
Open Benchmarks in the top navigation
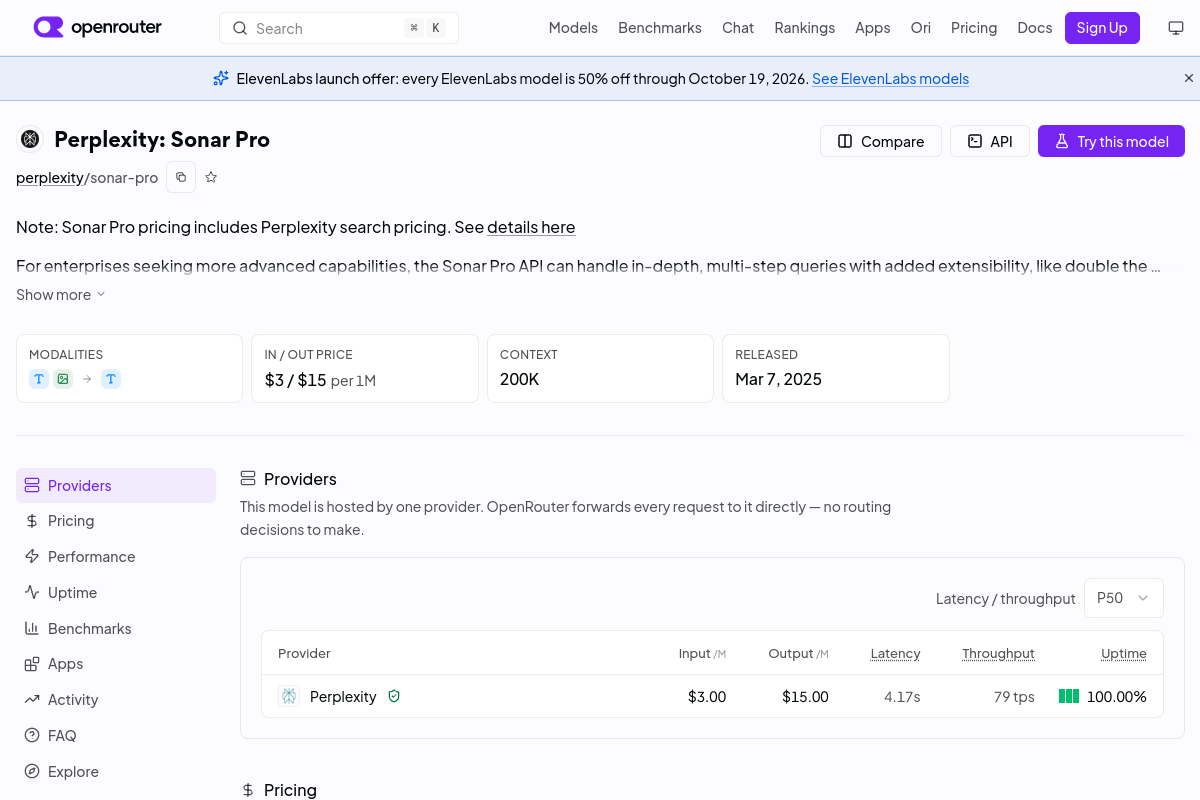click(x=660, y=28)
